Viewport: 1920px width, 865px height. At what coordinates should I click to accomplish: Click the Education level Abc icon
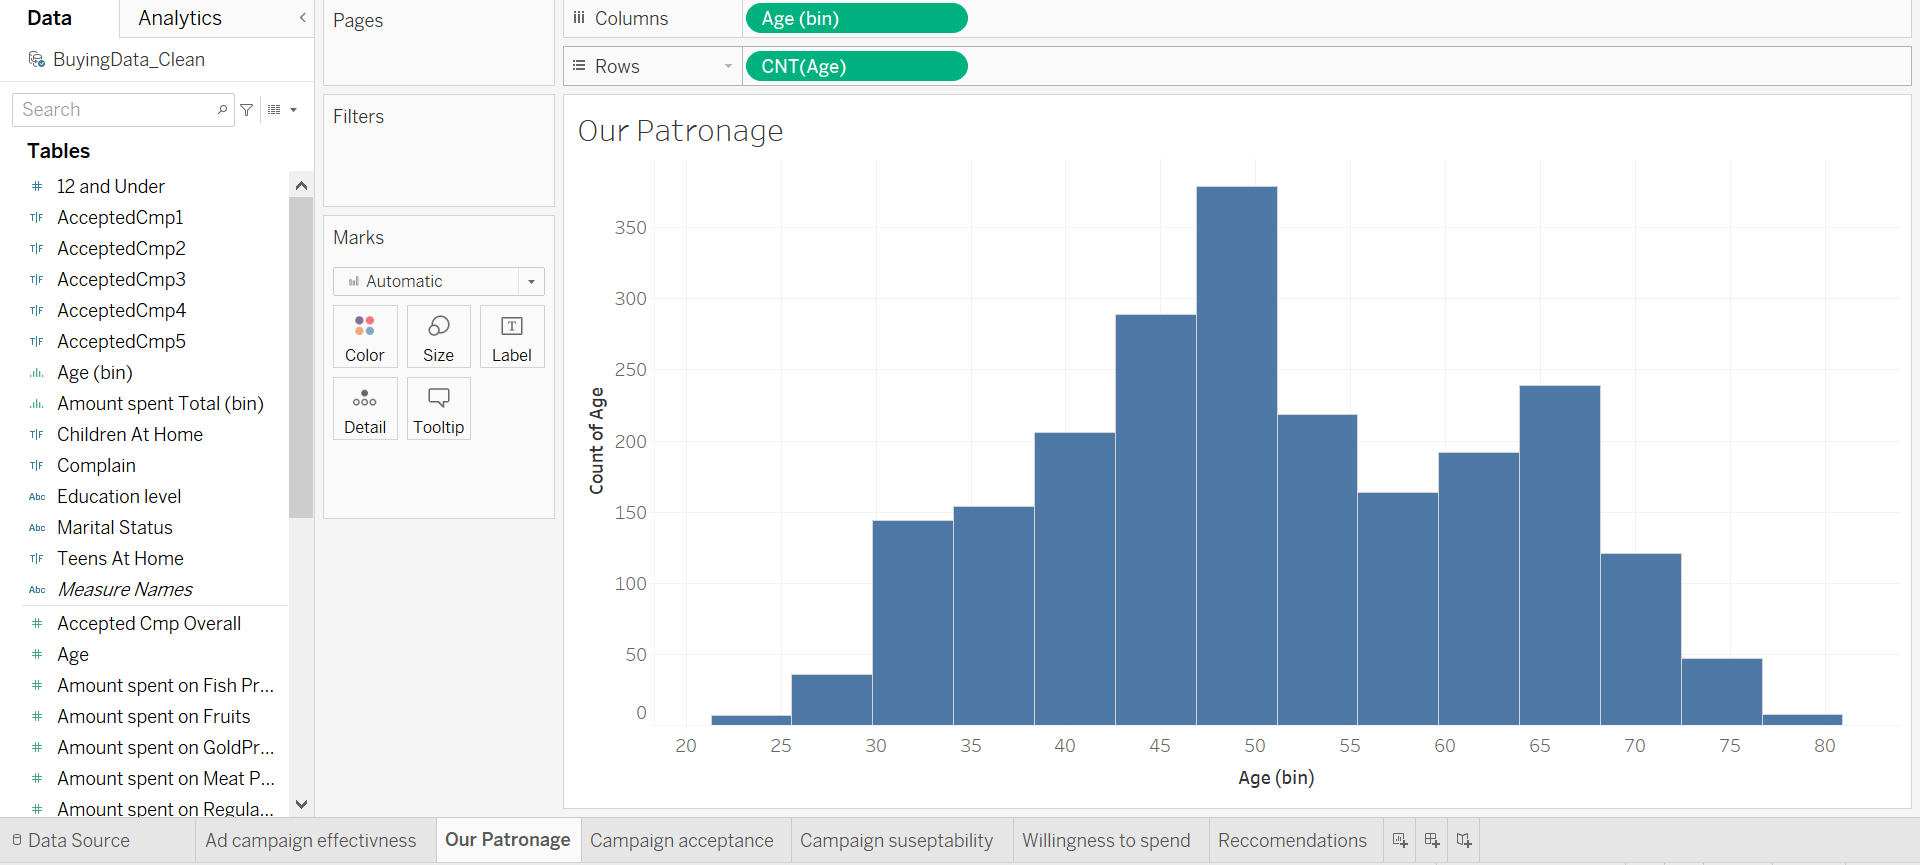coord(37,497)
